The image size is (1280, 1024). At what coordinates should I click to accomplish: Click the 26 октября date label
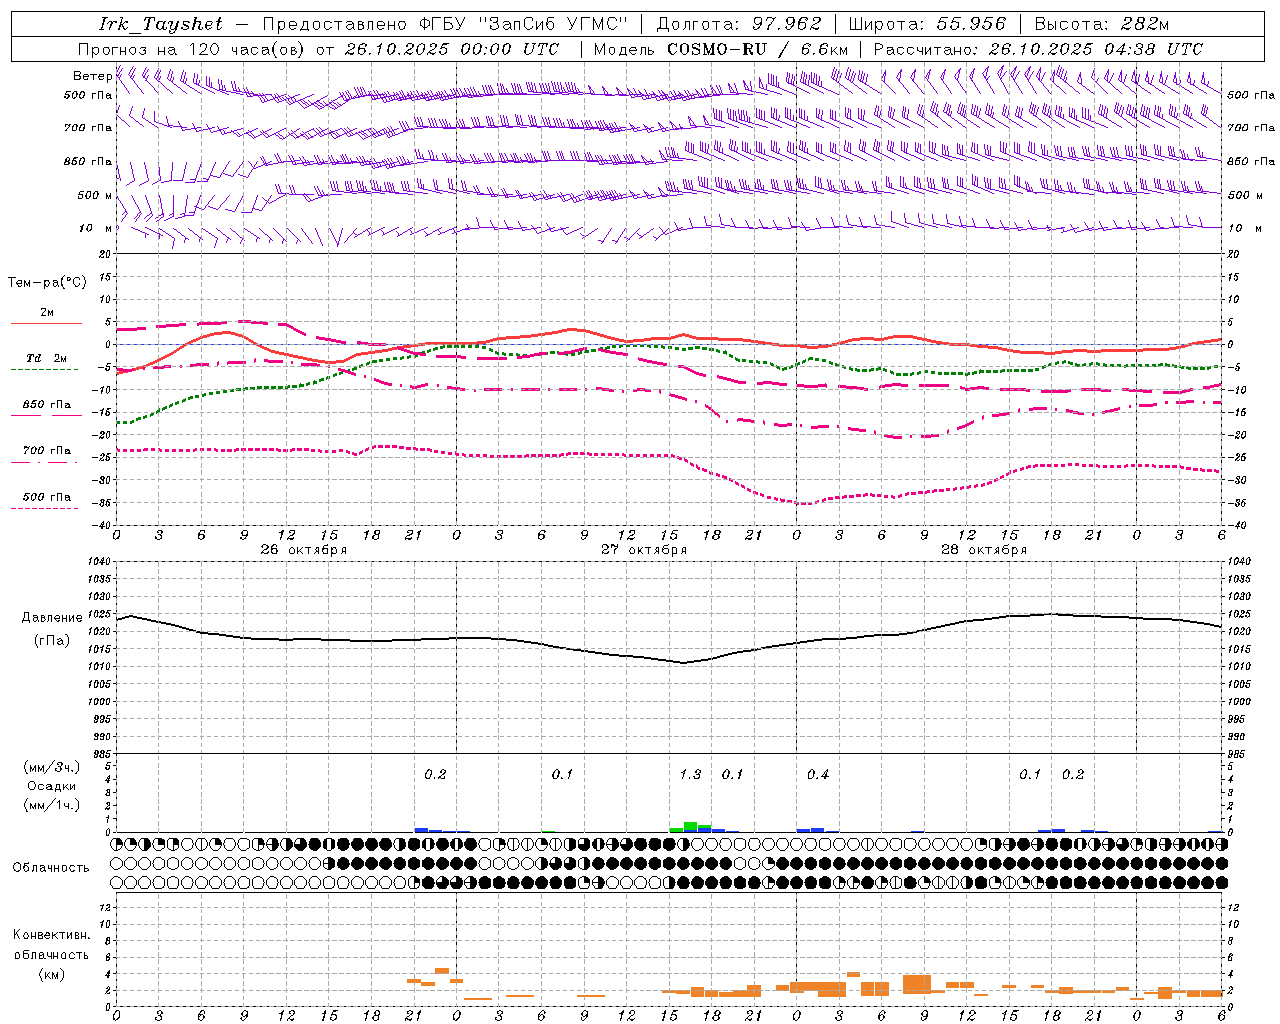click(303, 550)
